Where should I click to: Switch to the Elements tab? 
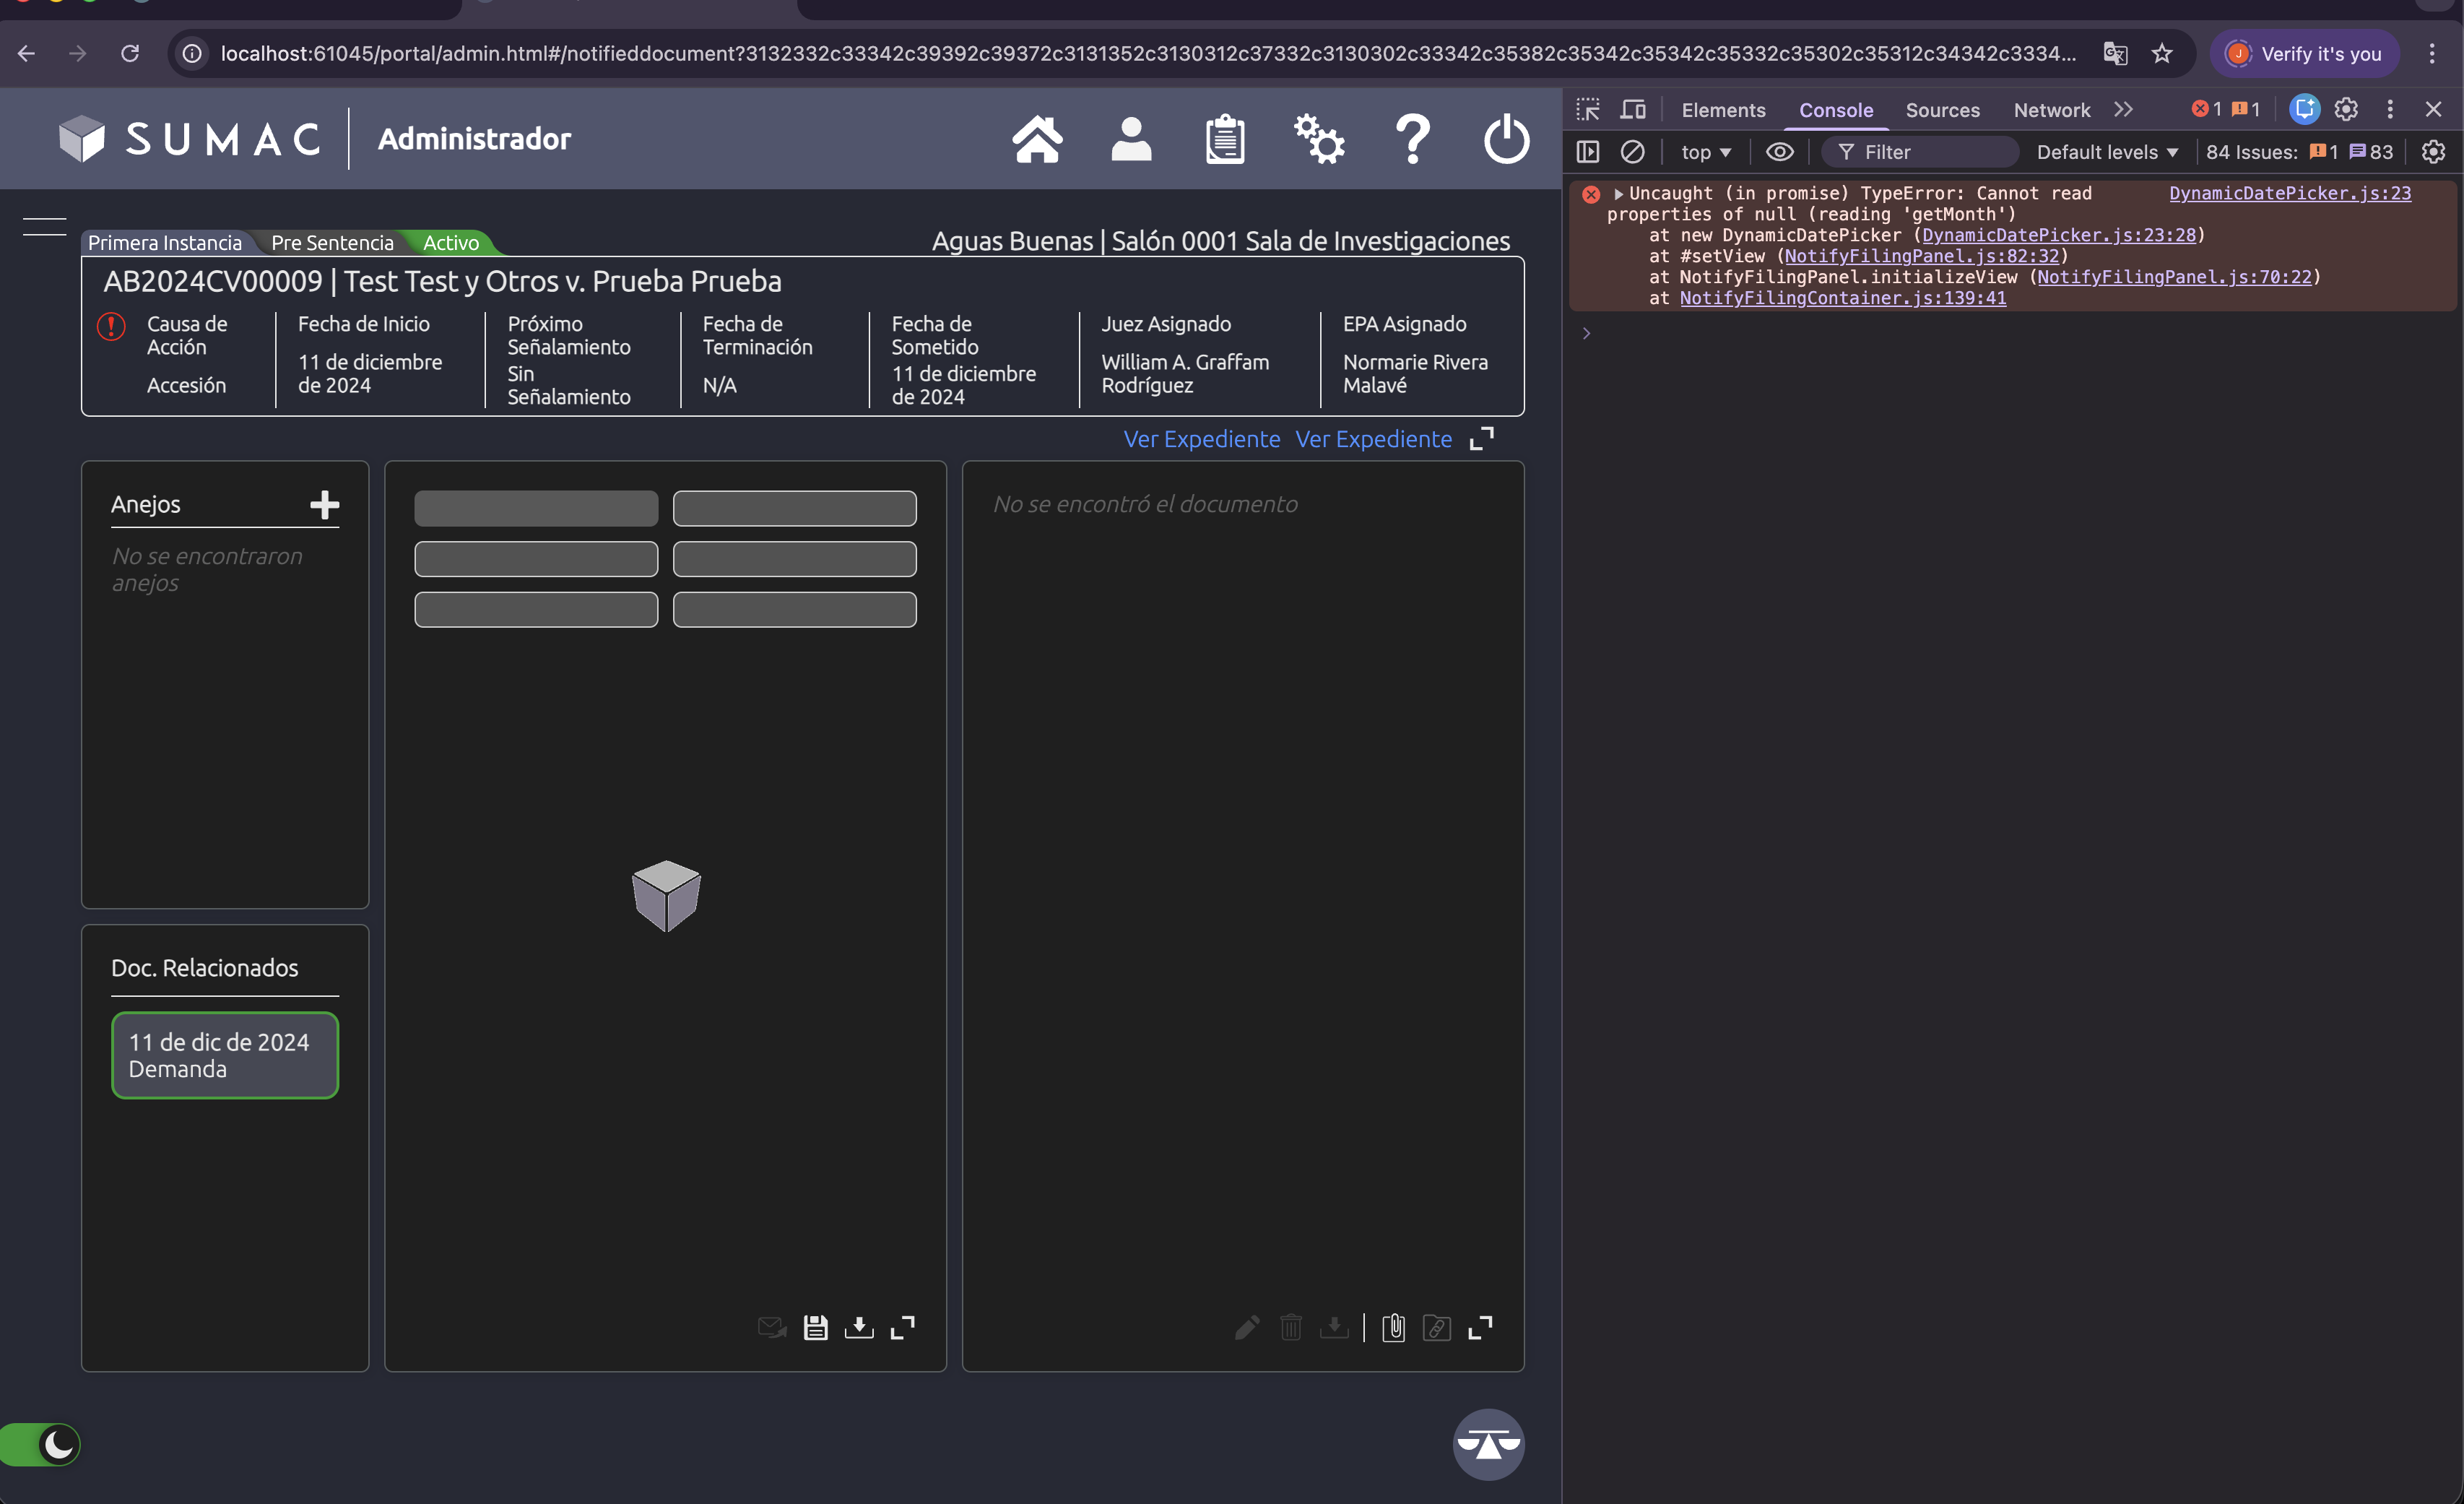[1723, 110]
